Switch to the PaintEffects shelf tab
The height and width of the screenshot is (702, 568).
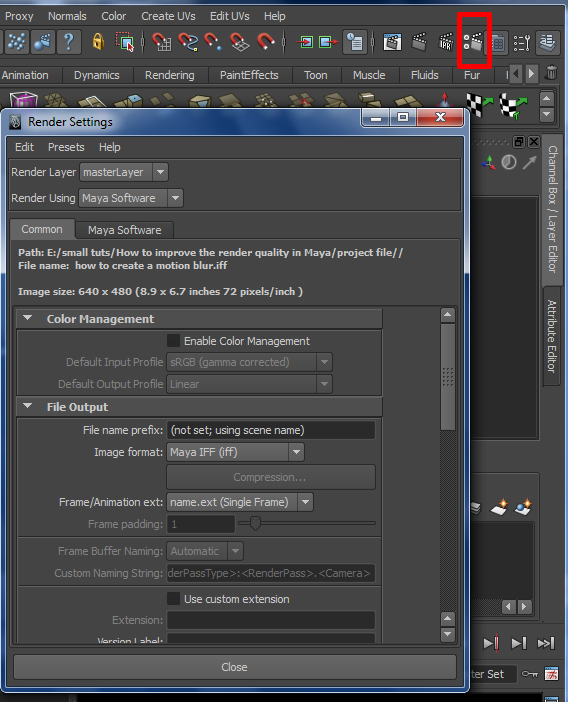249,75
